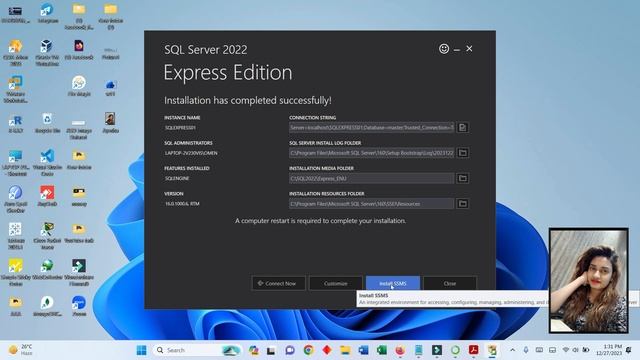Select the Connection String text field
The width and height of the screenshot is (640, 360).
coord(371,127)
